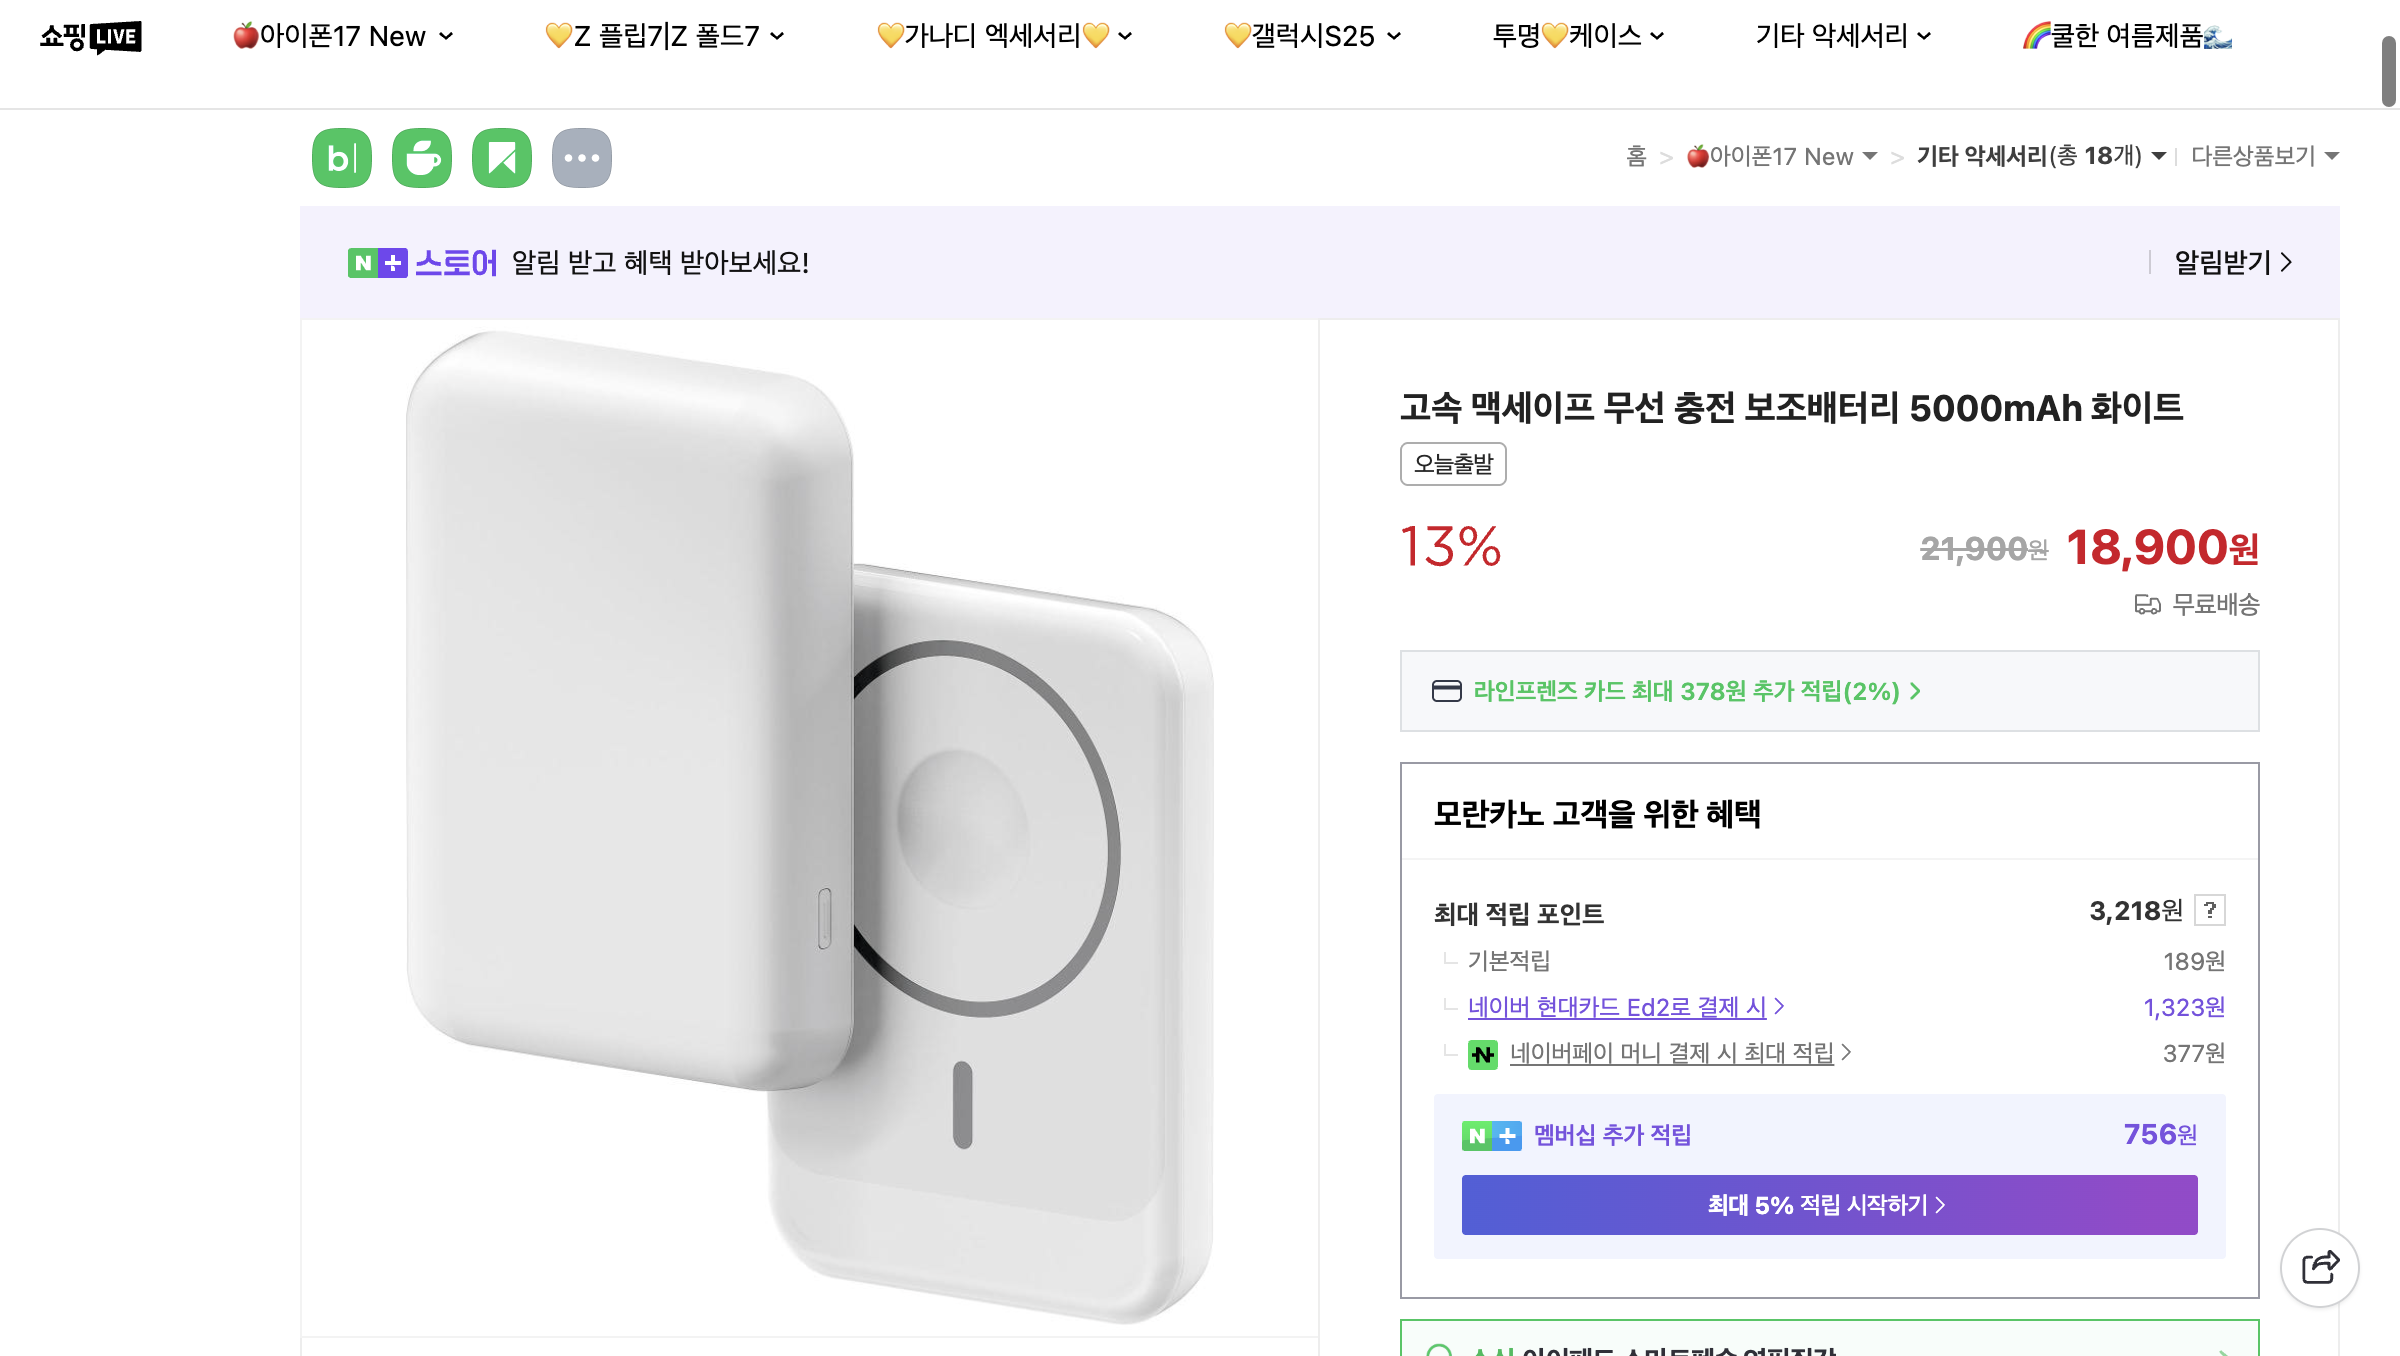Open the gray more-options ellipsis icon
The image size is (2400, 1356).
pyautogui.click(x=582, y=157)
